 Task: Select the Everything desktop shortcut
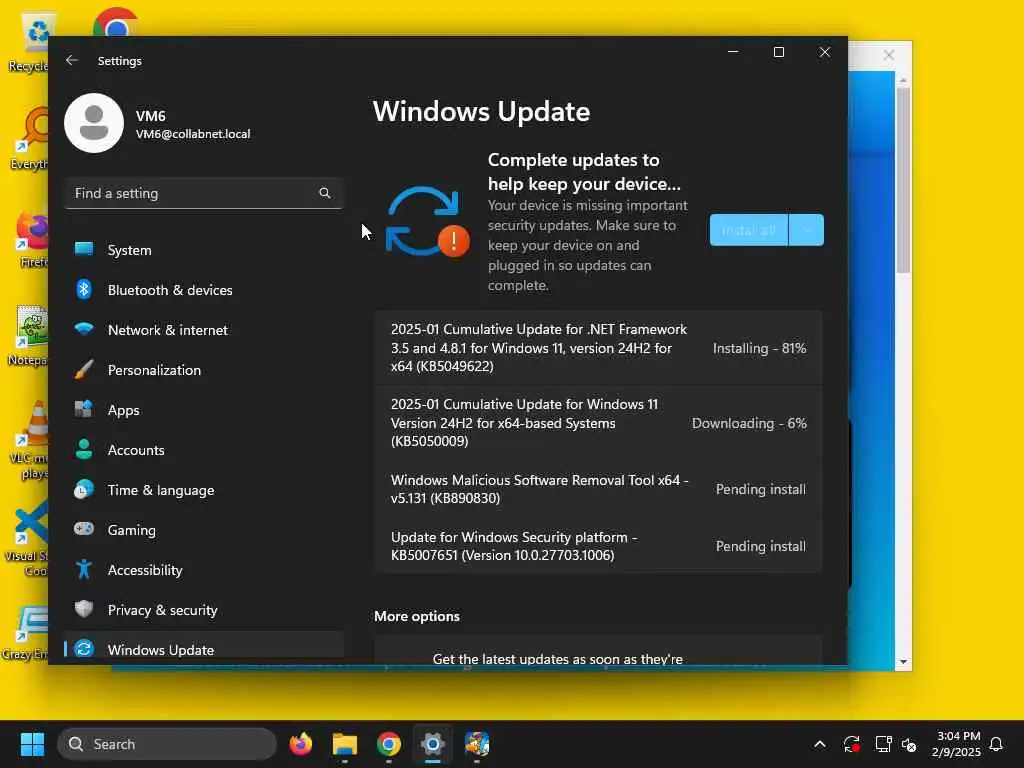(x=29, y=138)
